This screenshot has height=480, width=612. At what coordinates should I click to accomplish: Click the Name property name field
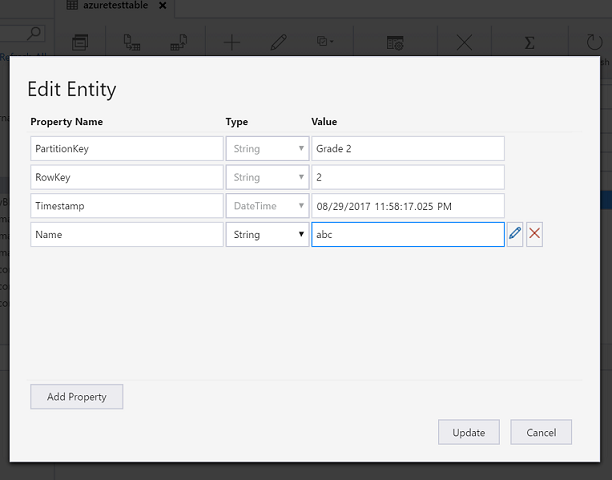pyautogui.click(x=127, y=234)
